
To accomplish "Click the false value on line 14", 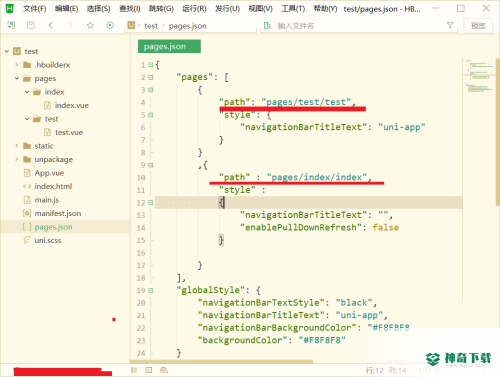I will click(x=385, y=227).
